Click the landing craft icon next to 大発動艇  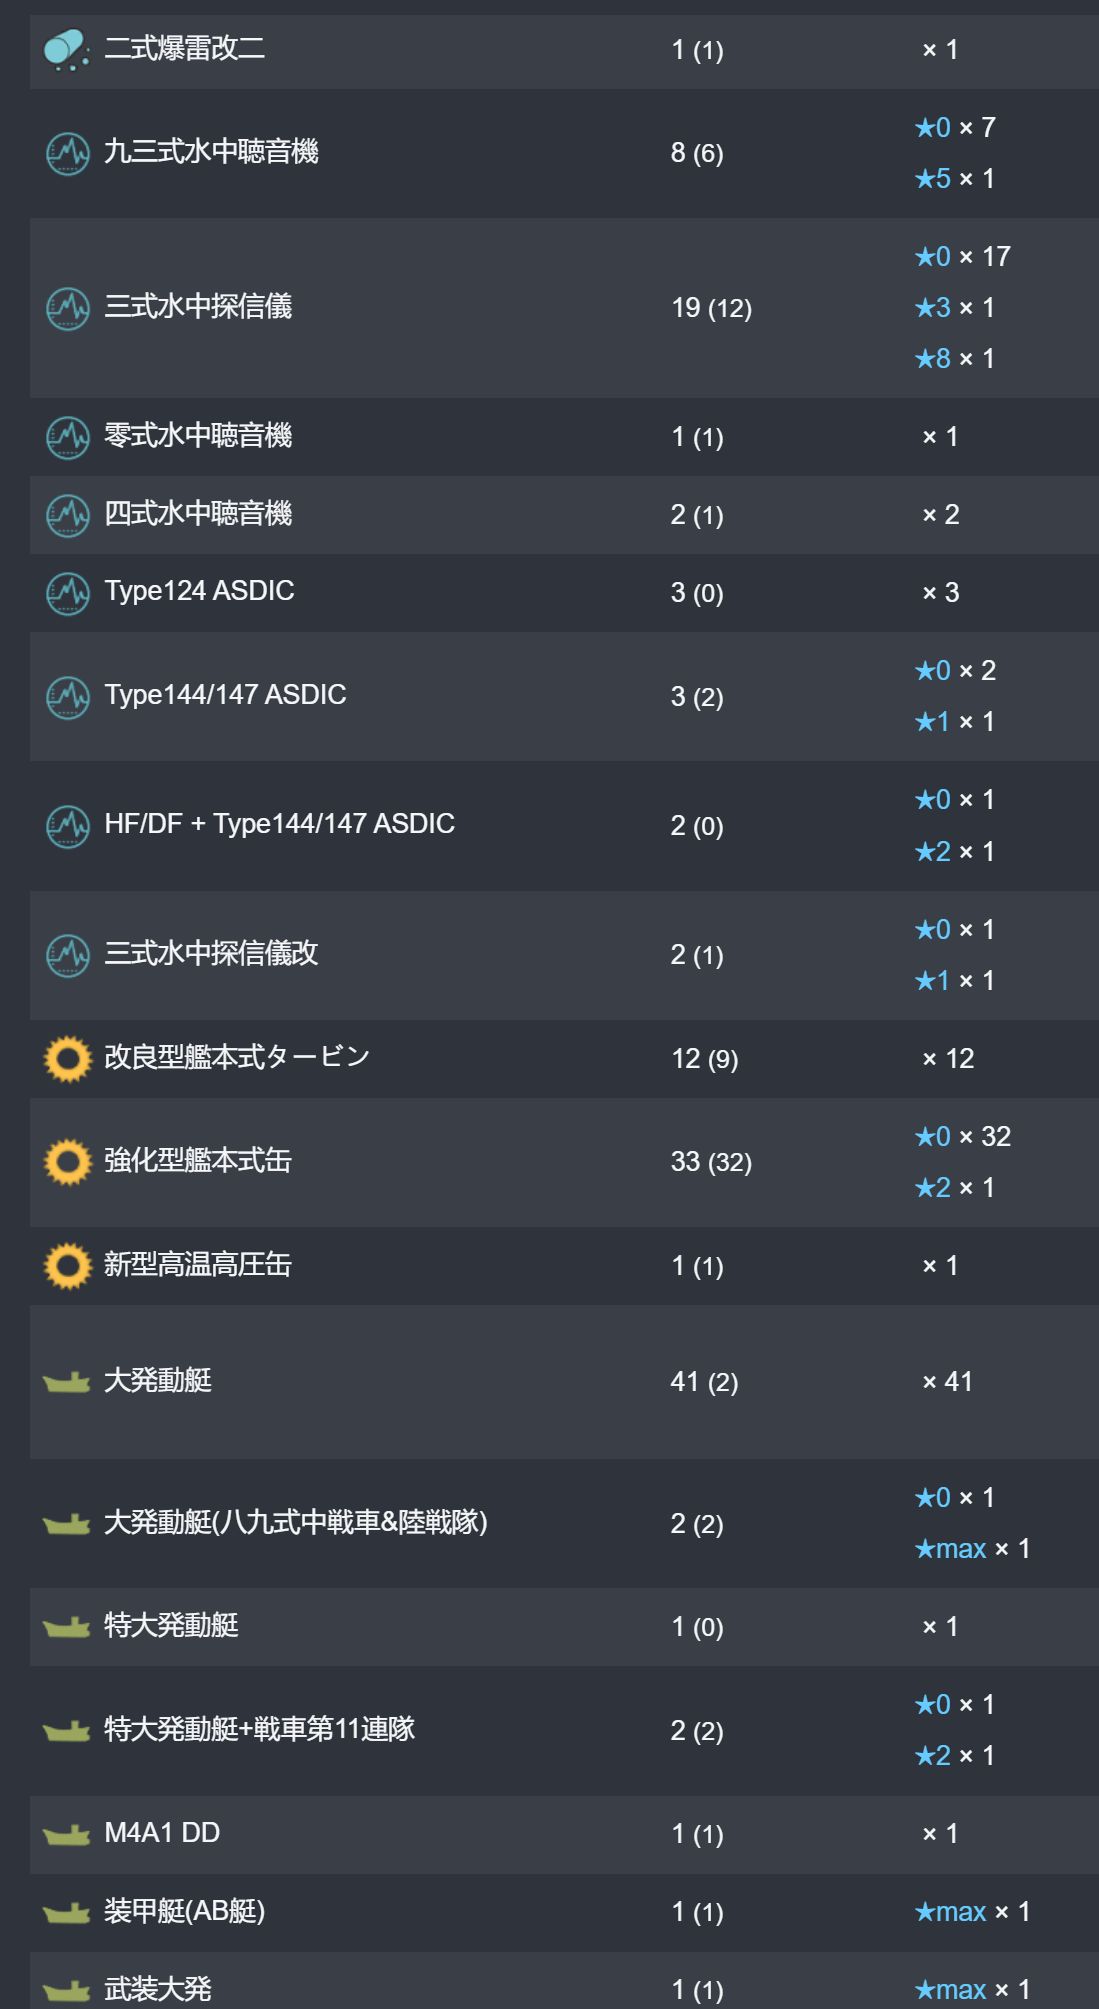point(67,1382)
